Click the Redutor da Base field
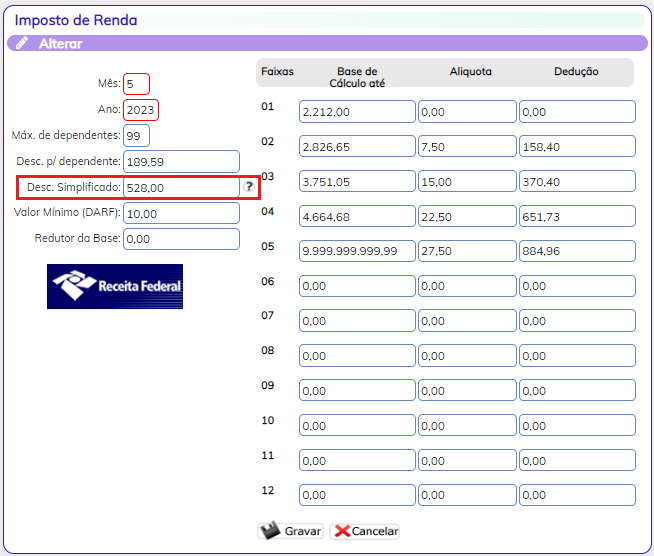The width and height of the screenshot is (654, 556). click(181, 239)
